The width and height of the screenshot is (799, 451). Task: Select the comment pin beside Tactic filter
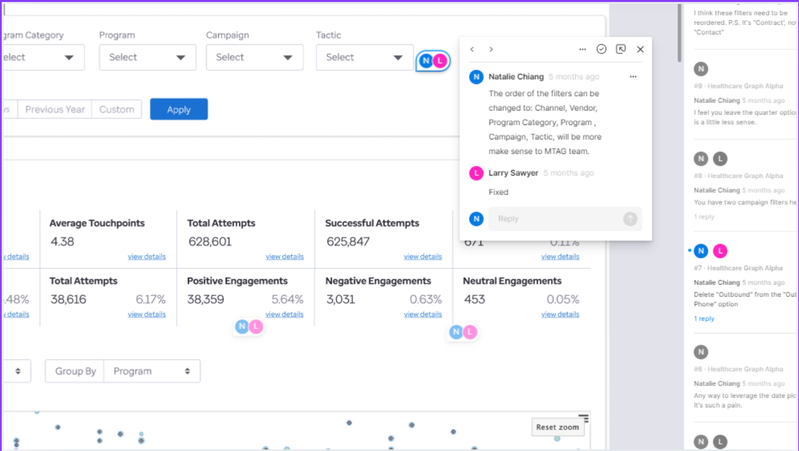433,61
